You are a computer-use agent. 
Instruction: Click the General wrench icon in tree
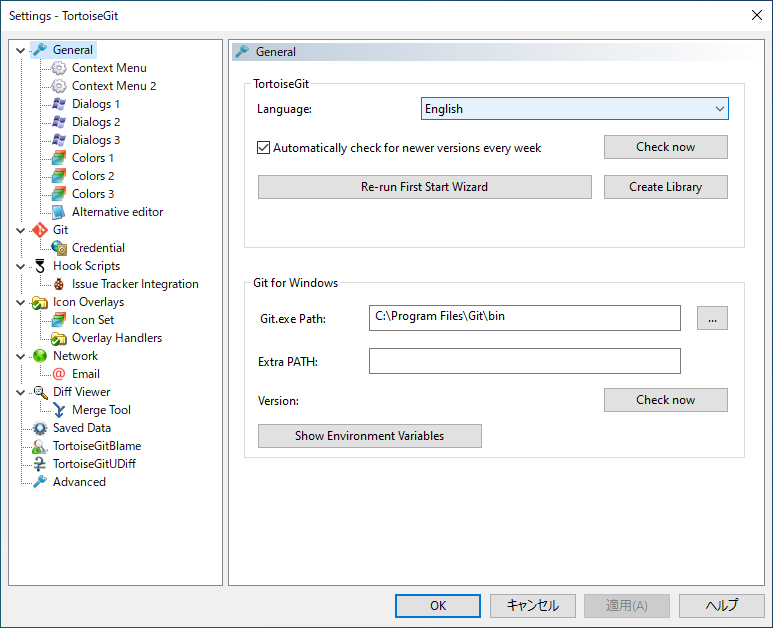40,50
